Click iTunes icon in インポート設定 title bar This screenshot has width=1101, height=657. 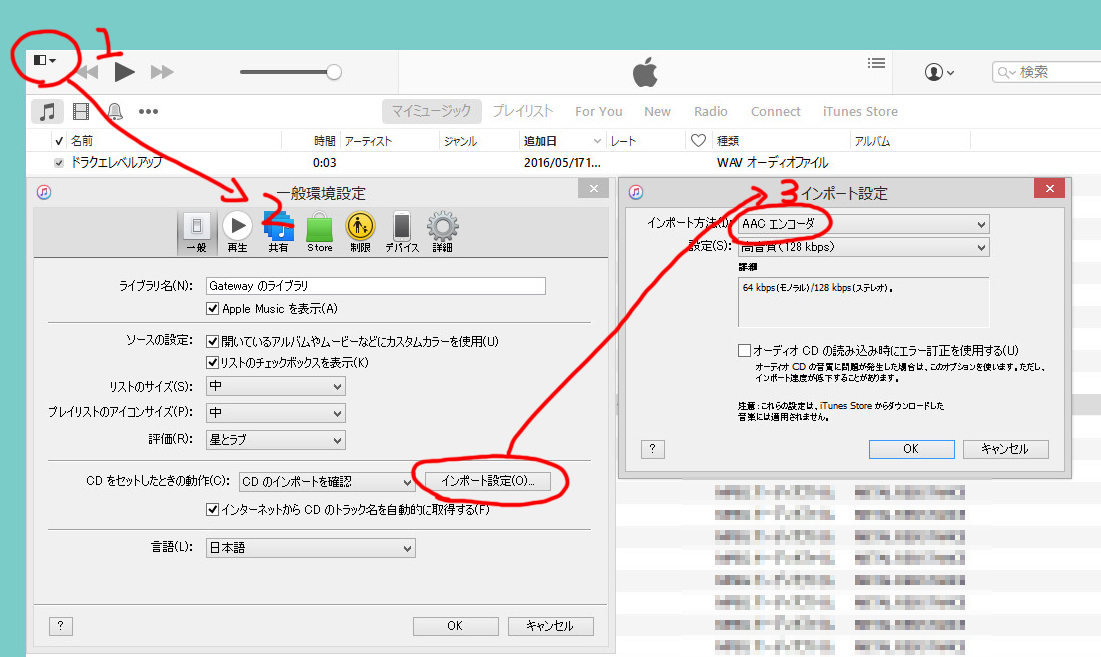pyautogui.click(x=636, y=192)
